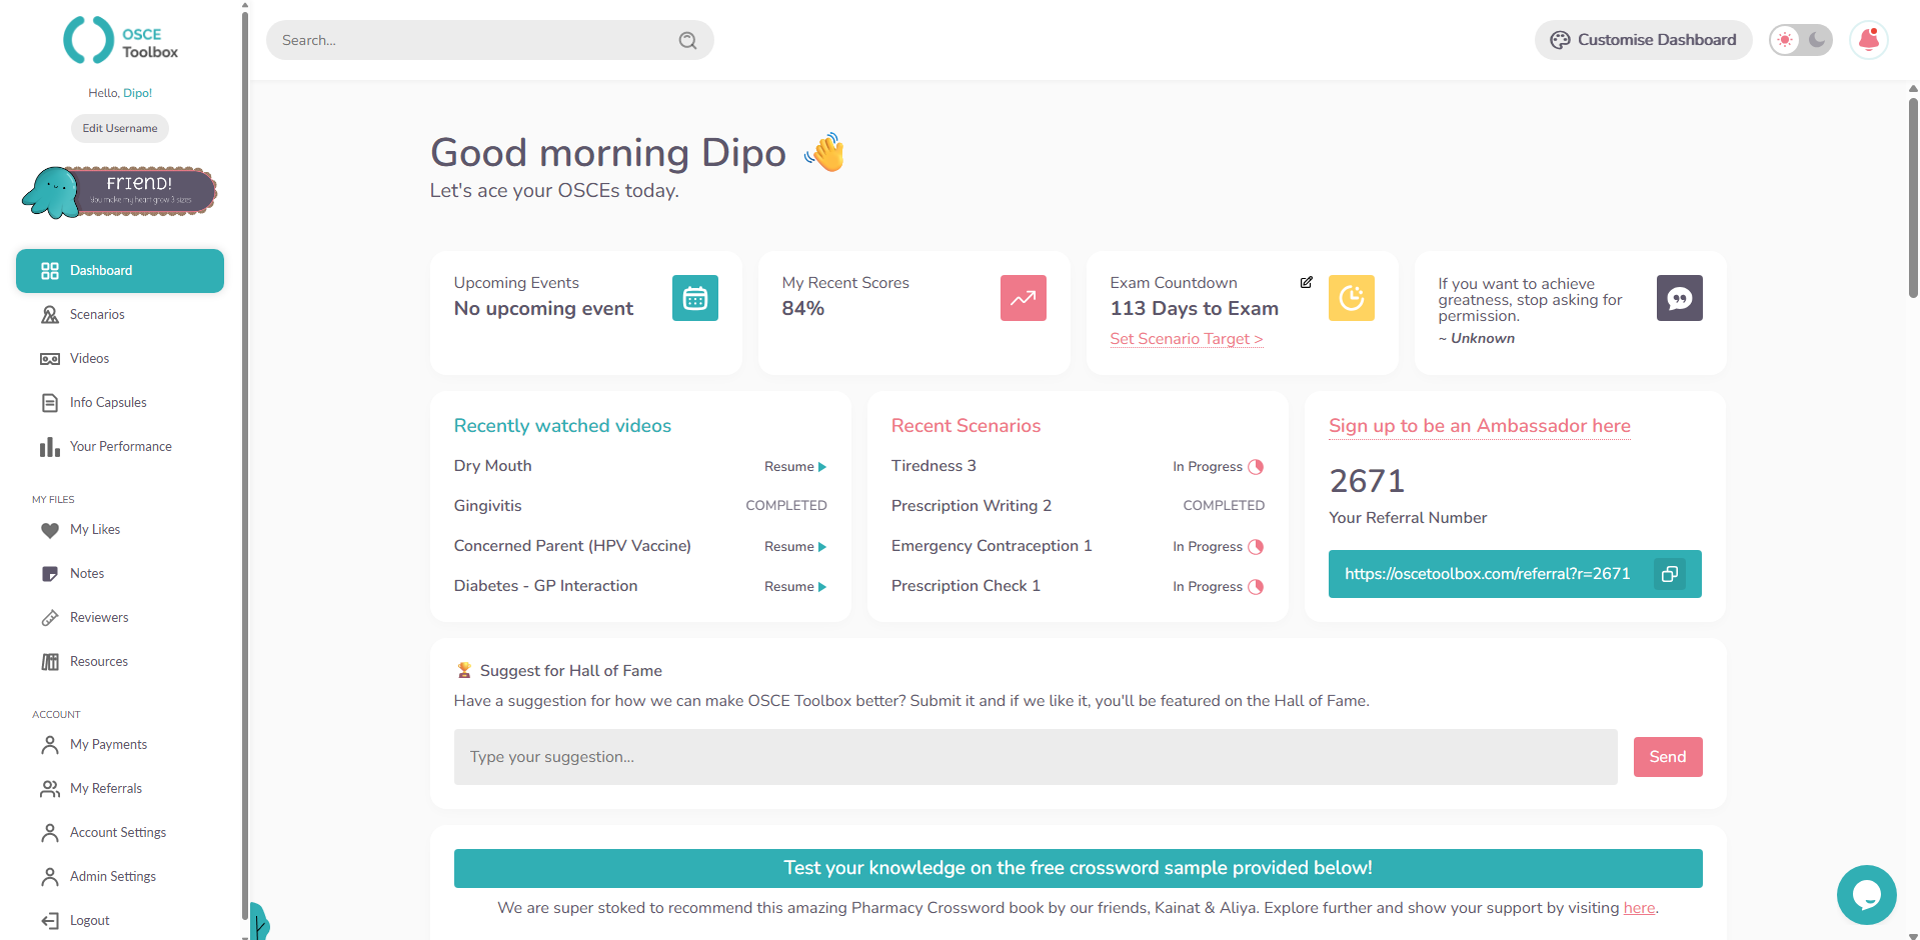Open Prescription Writing 2 scenario
This screenshot has width=1920, height=940.
[x=971, y=506]
